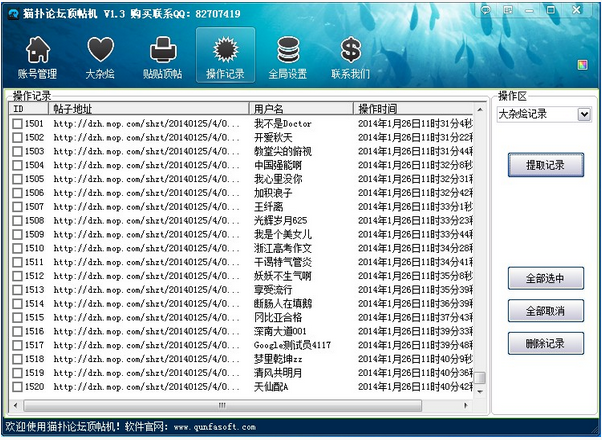
Task: Select username 深南大道001
Action: pyautogui.click(x=280, y=331)
